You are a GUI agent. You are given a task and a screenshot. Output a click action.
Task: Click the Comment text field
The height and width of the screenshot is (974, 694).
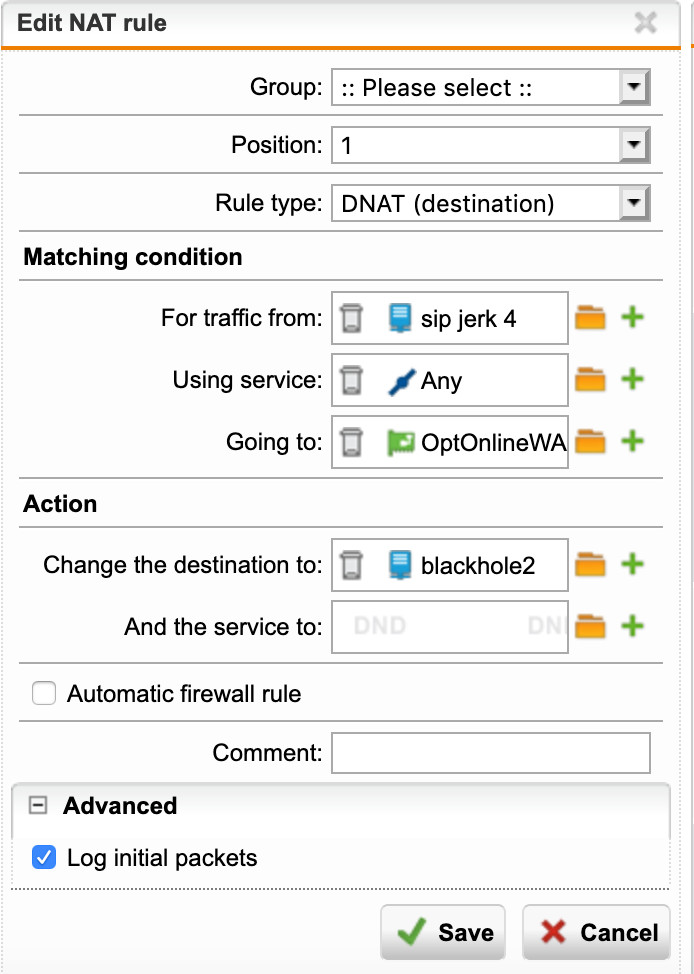point(491,753)
